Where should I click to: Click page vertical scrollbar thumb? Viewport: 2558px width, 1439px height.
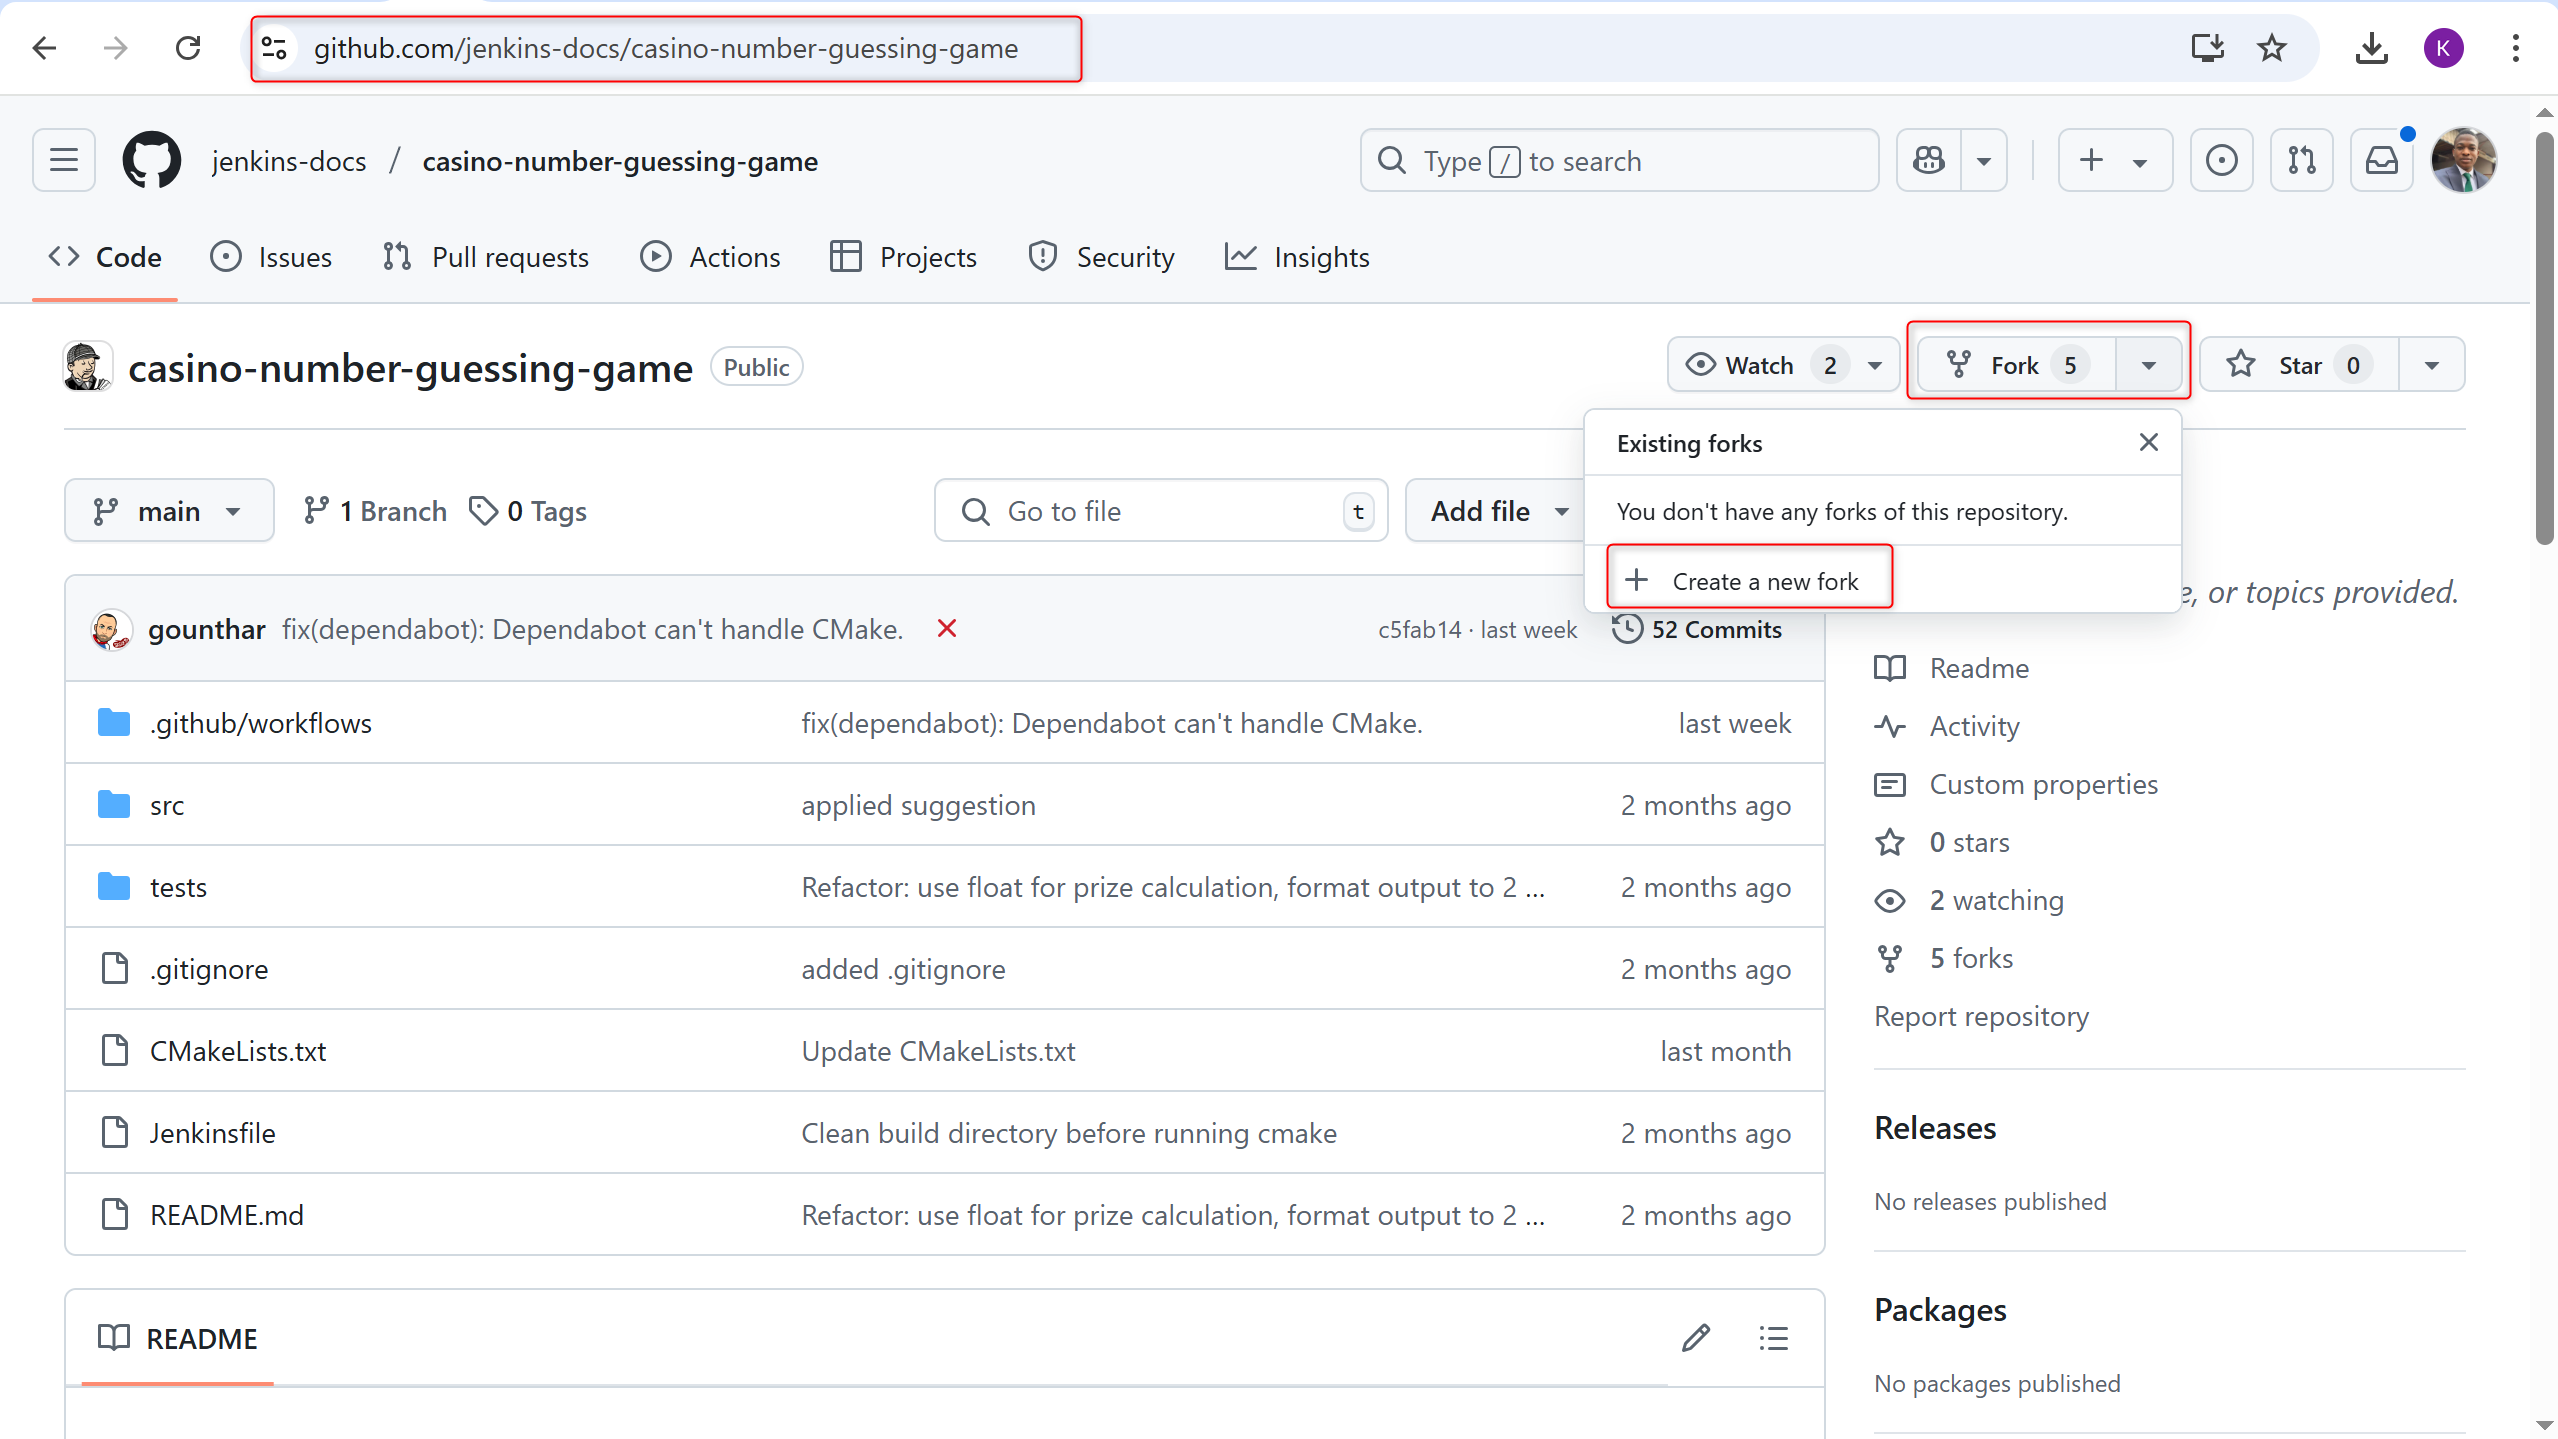[x=2545, y=338]
